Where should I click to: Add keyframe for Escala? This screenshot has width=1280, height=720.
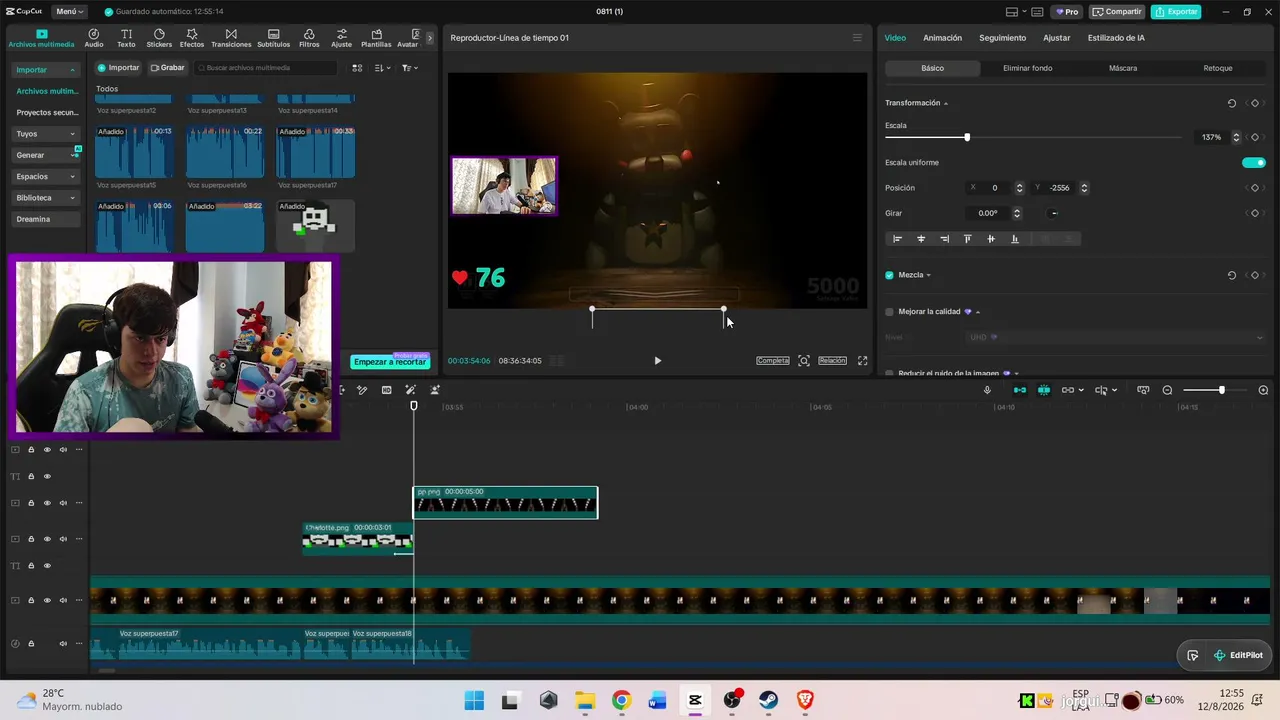pyautogui.click(x=1254, y=137)
